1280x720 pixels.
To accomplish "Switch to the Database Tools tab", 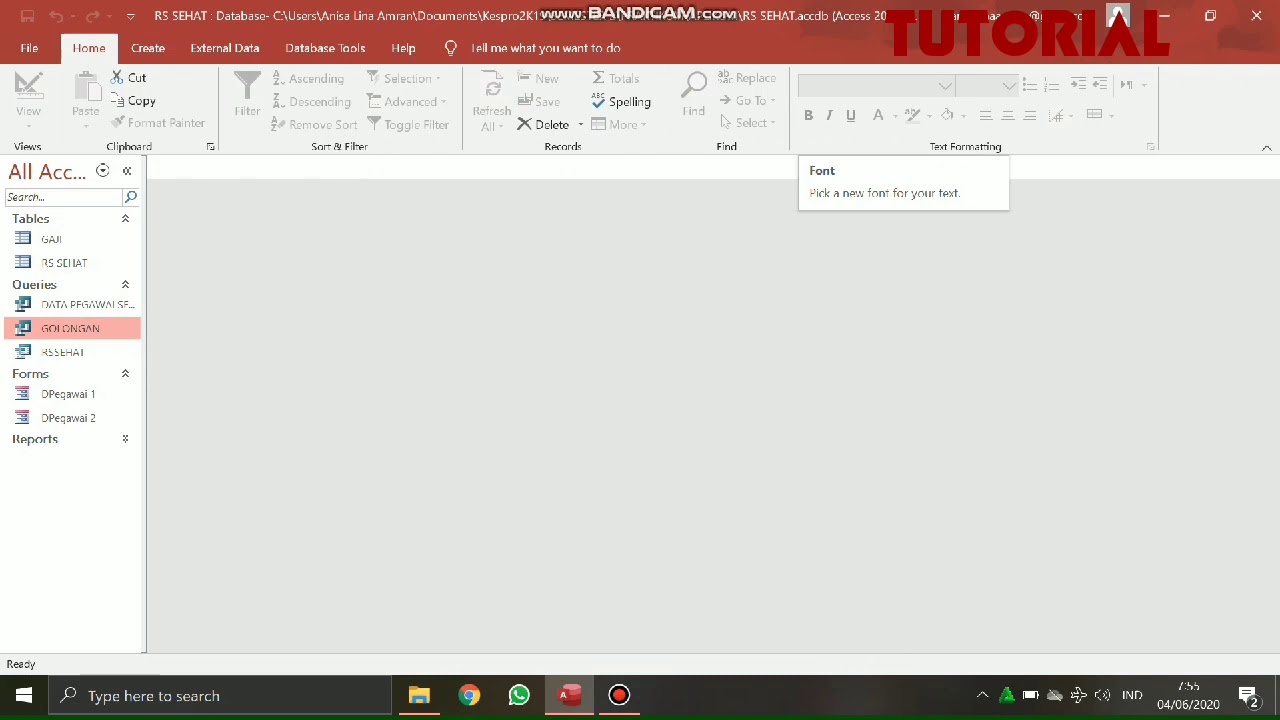I will coord(325,48).
